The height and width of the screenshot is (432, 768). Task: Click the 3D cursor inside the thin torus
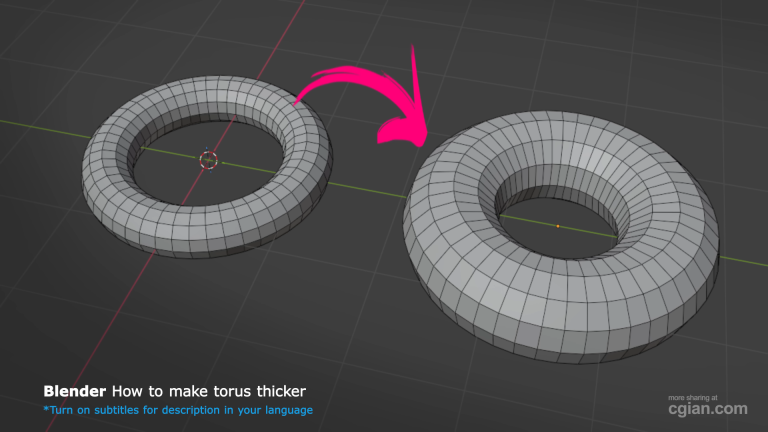[209, 160]
